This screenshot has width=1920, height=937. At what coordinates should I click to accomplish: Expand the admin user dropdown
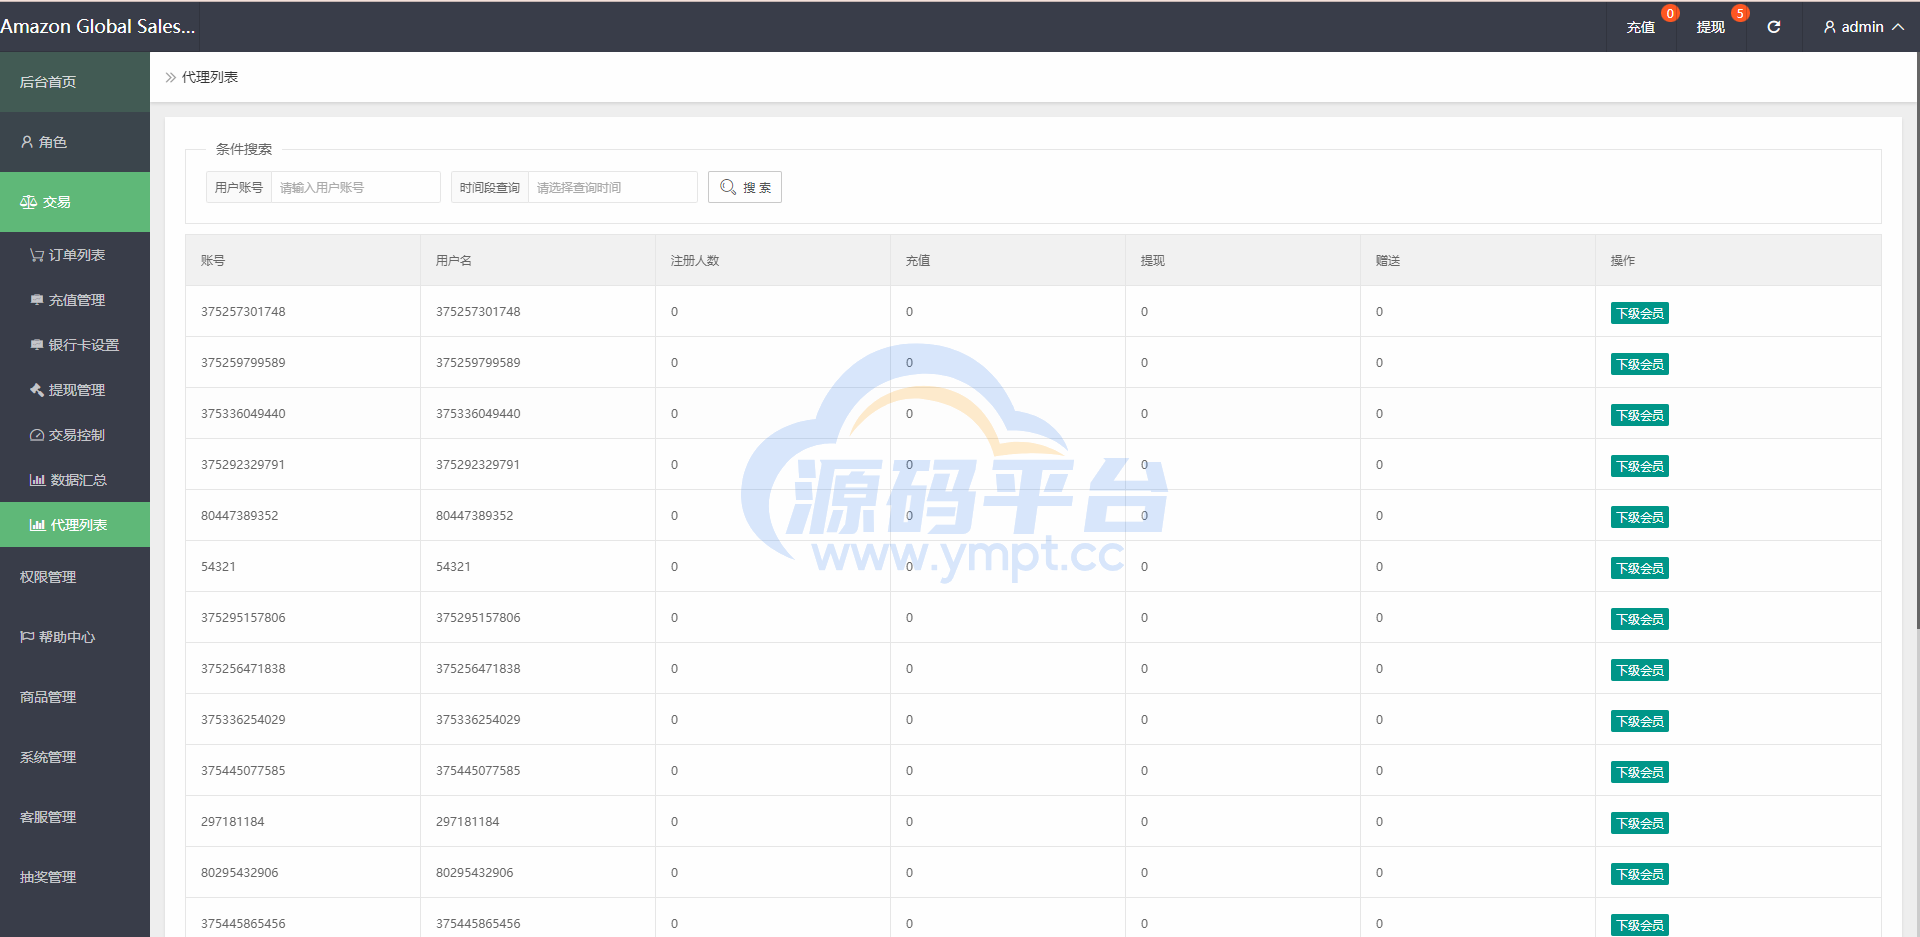pos(1863,27)
